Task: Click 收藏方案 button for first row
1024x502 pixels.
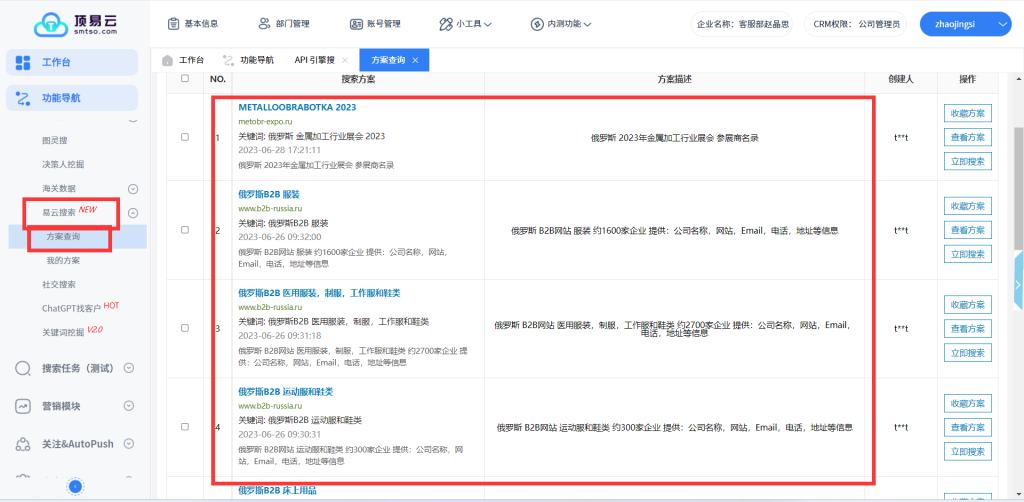Action: point(967,112)
